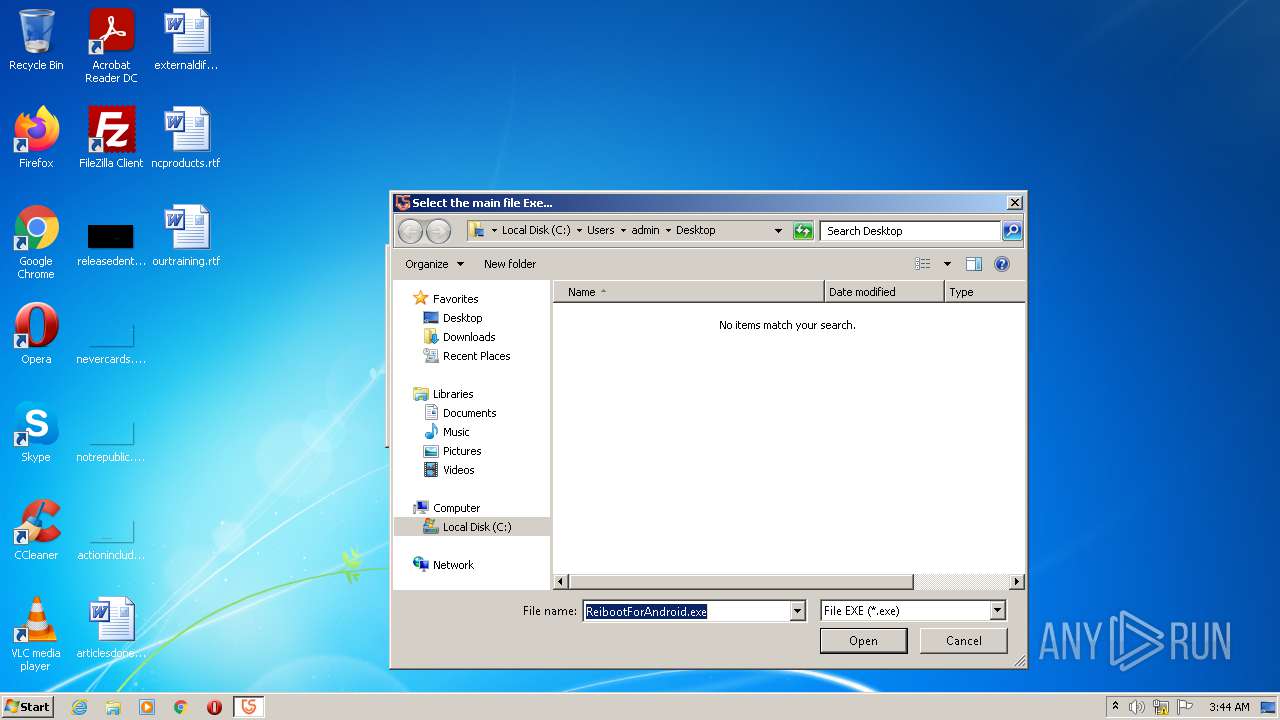Toggle the preview pane icon
Image resolution: width=1280 pixels, height=720 pixels.
pos(974,264)
